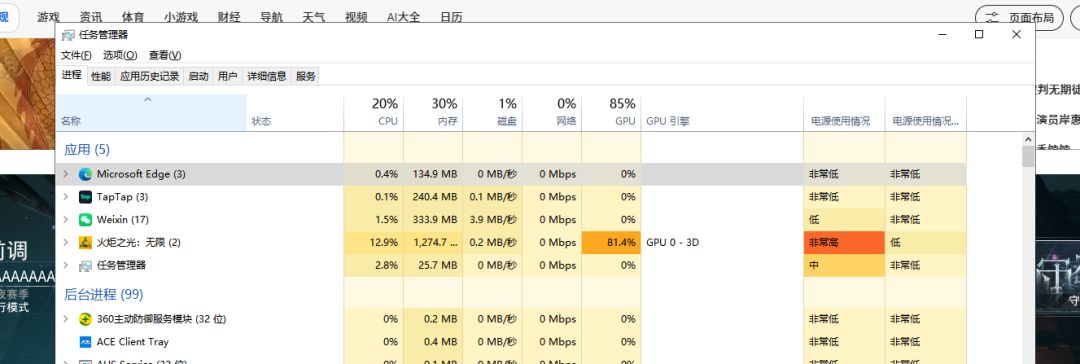The width and height of the screenshot is (1080, 364).
Task: Open 体育 link in browser navigation
Action: click(133, 17)
